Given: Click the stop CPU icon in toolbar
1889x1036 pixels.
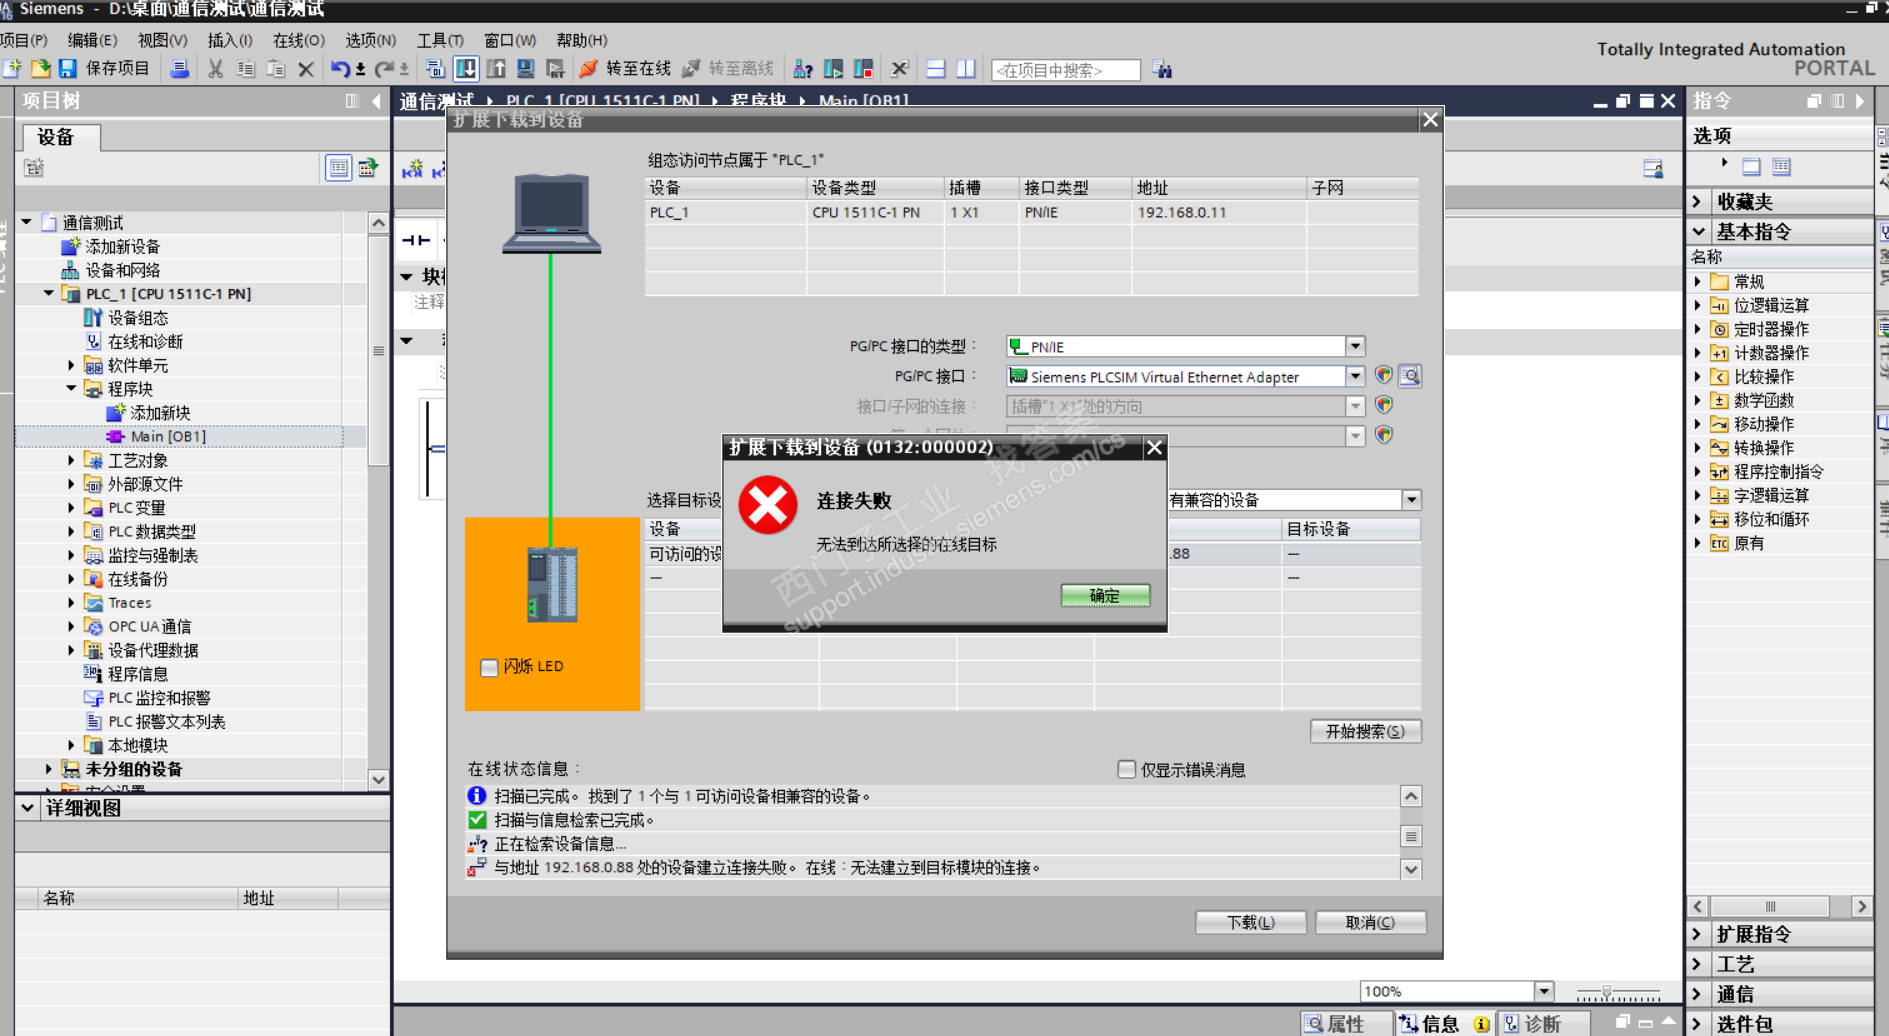Looking at the screenshot, I should point(863,69).
